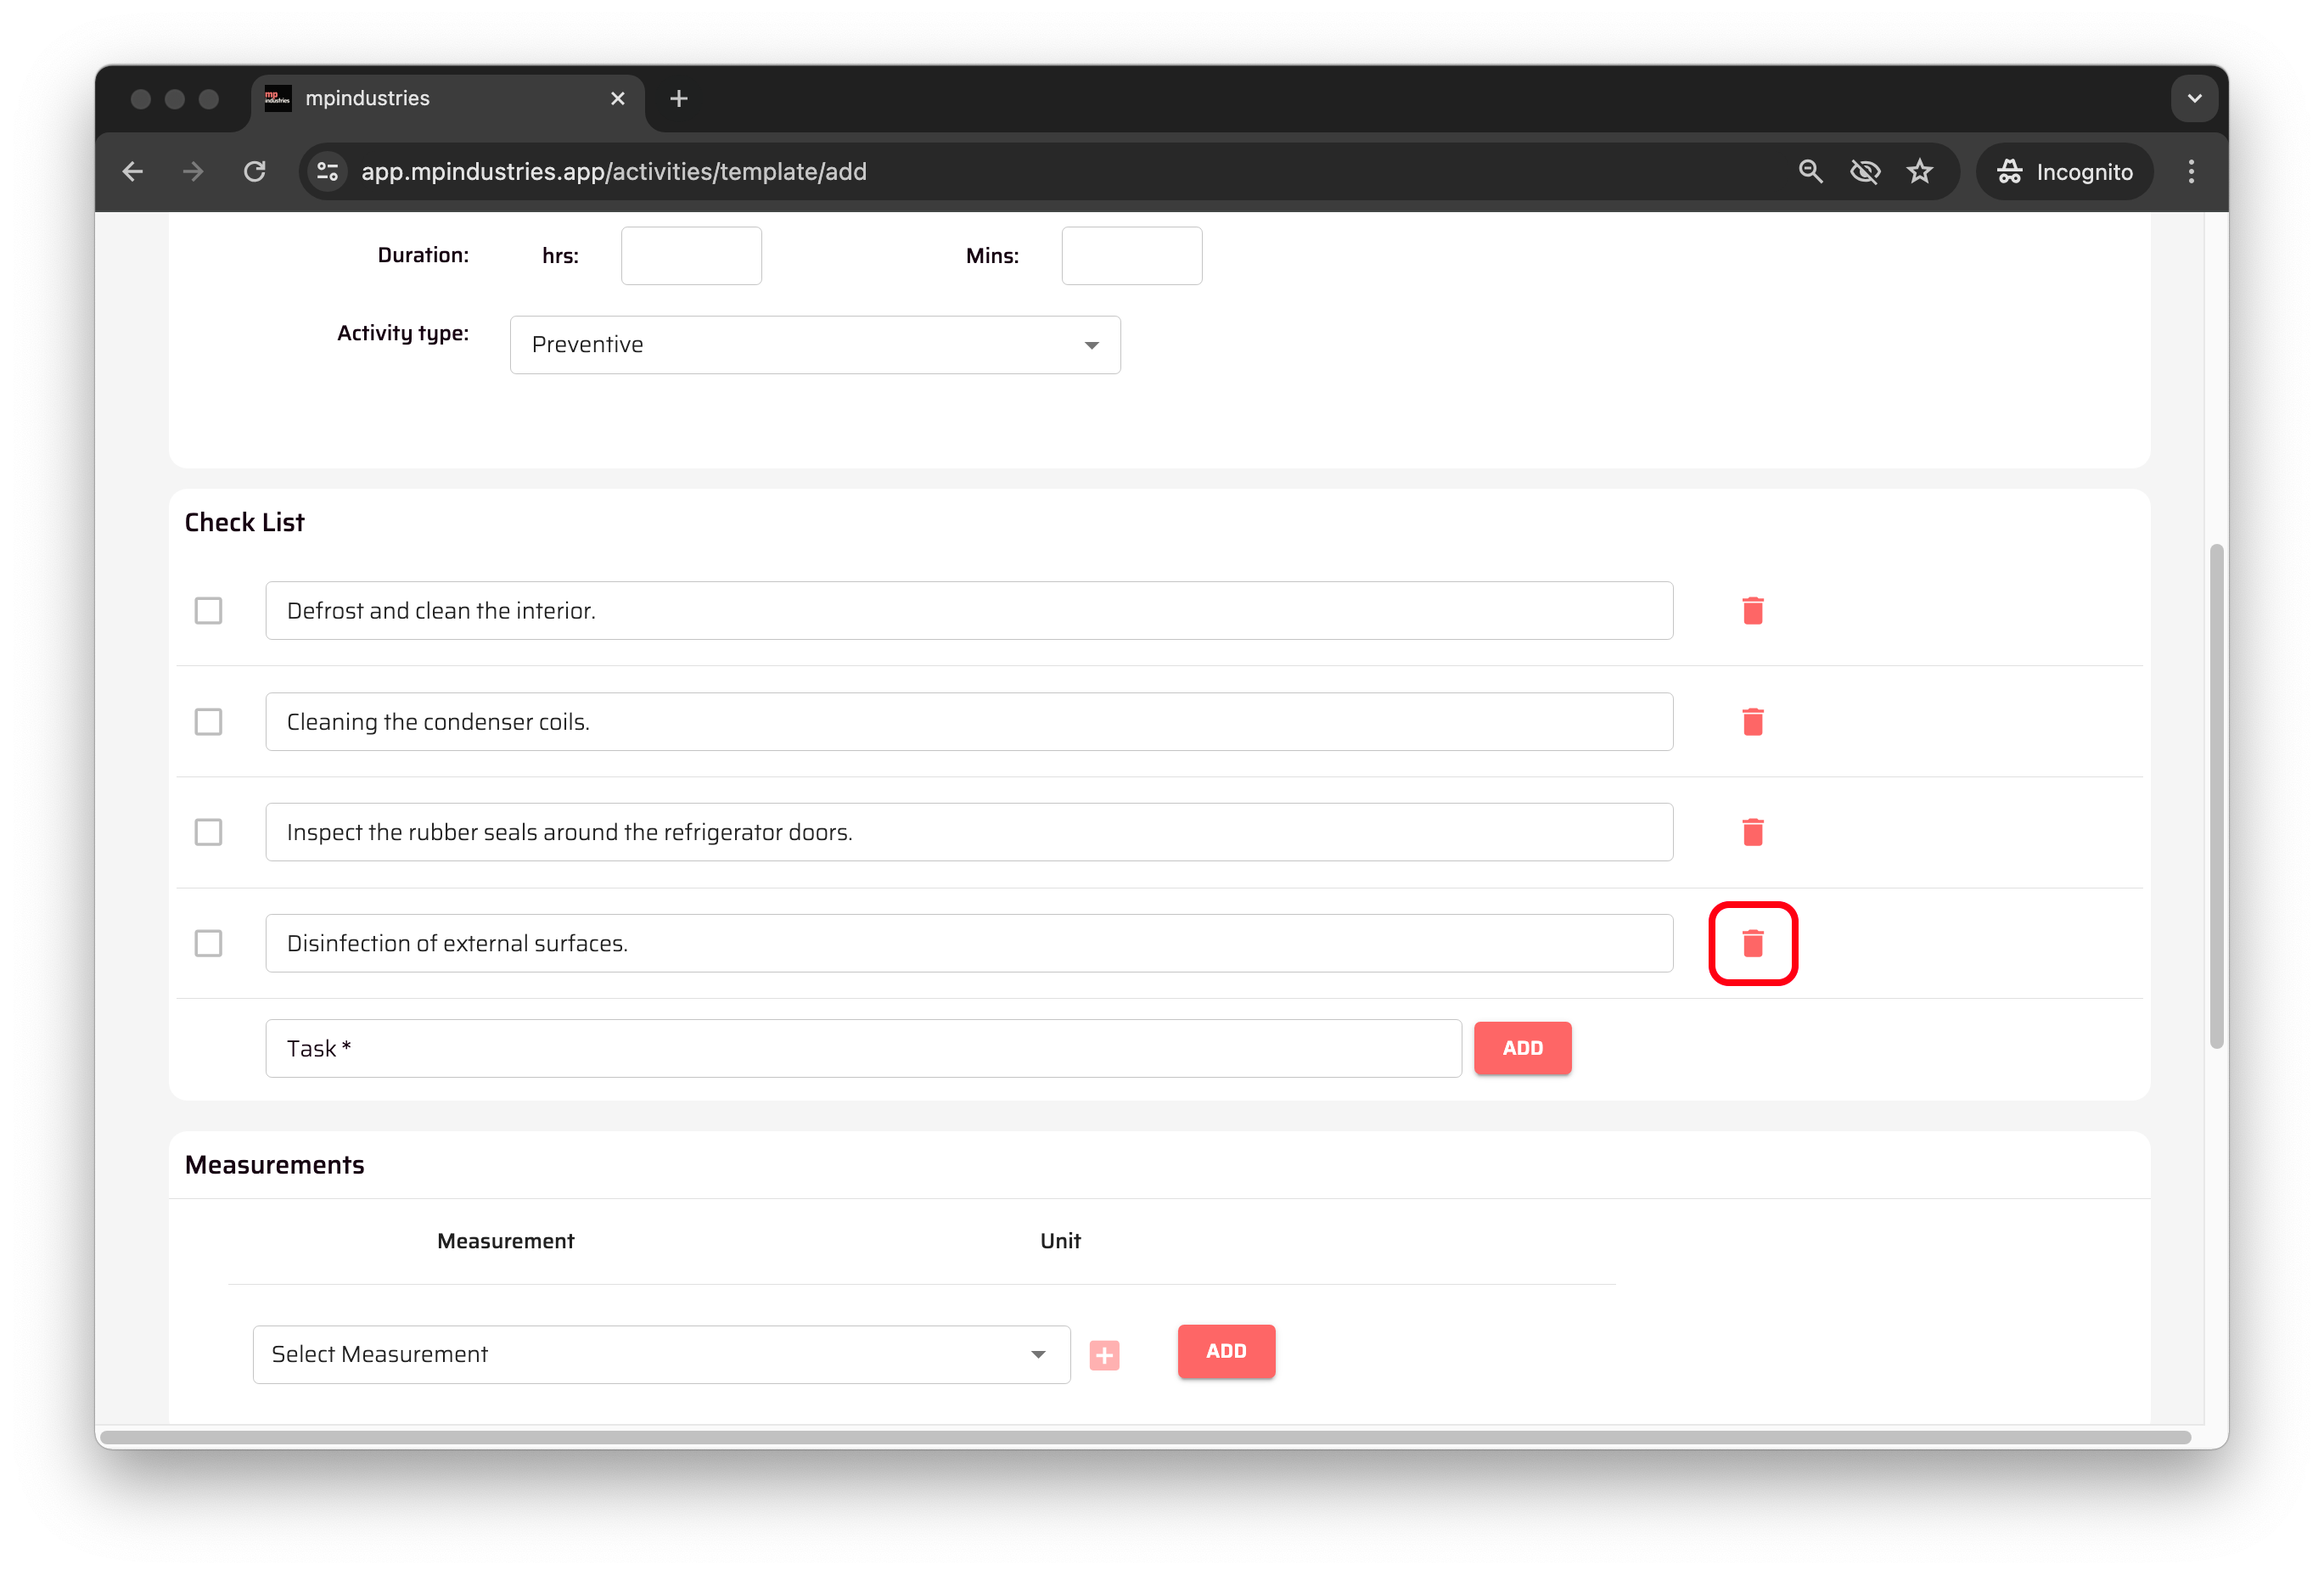Click trash icon for 'Cleaning the condenser coils'
Image resolution: width=2324 pixels, height=1575 pixels.
pyautogui.click(x=1752, y=722)
